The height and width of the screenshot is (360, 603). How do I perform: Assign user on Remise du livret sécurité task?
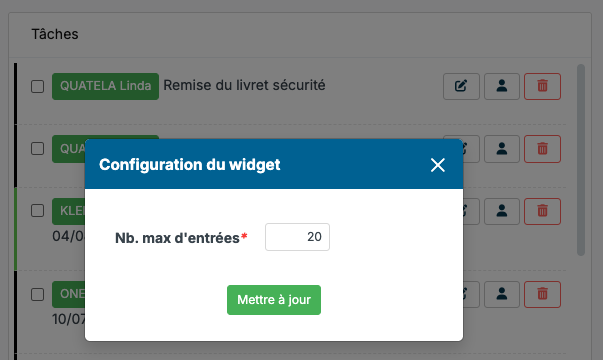(501, 86)
